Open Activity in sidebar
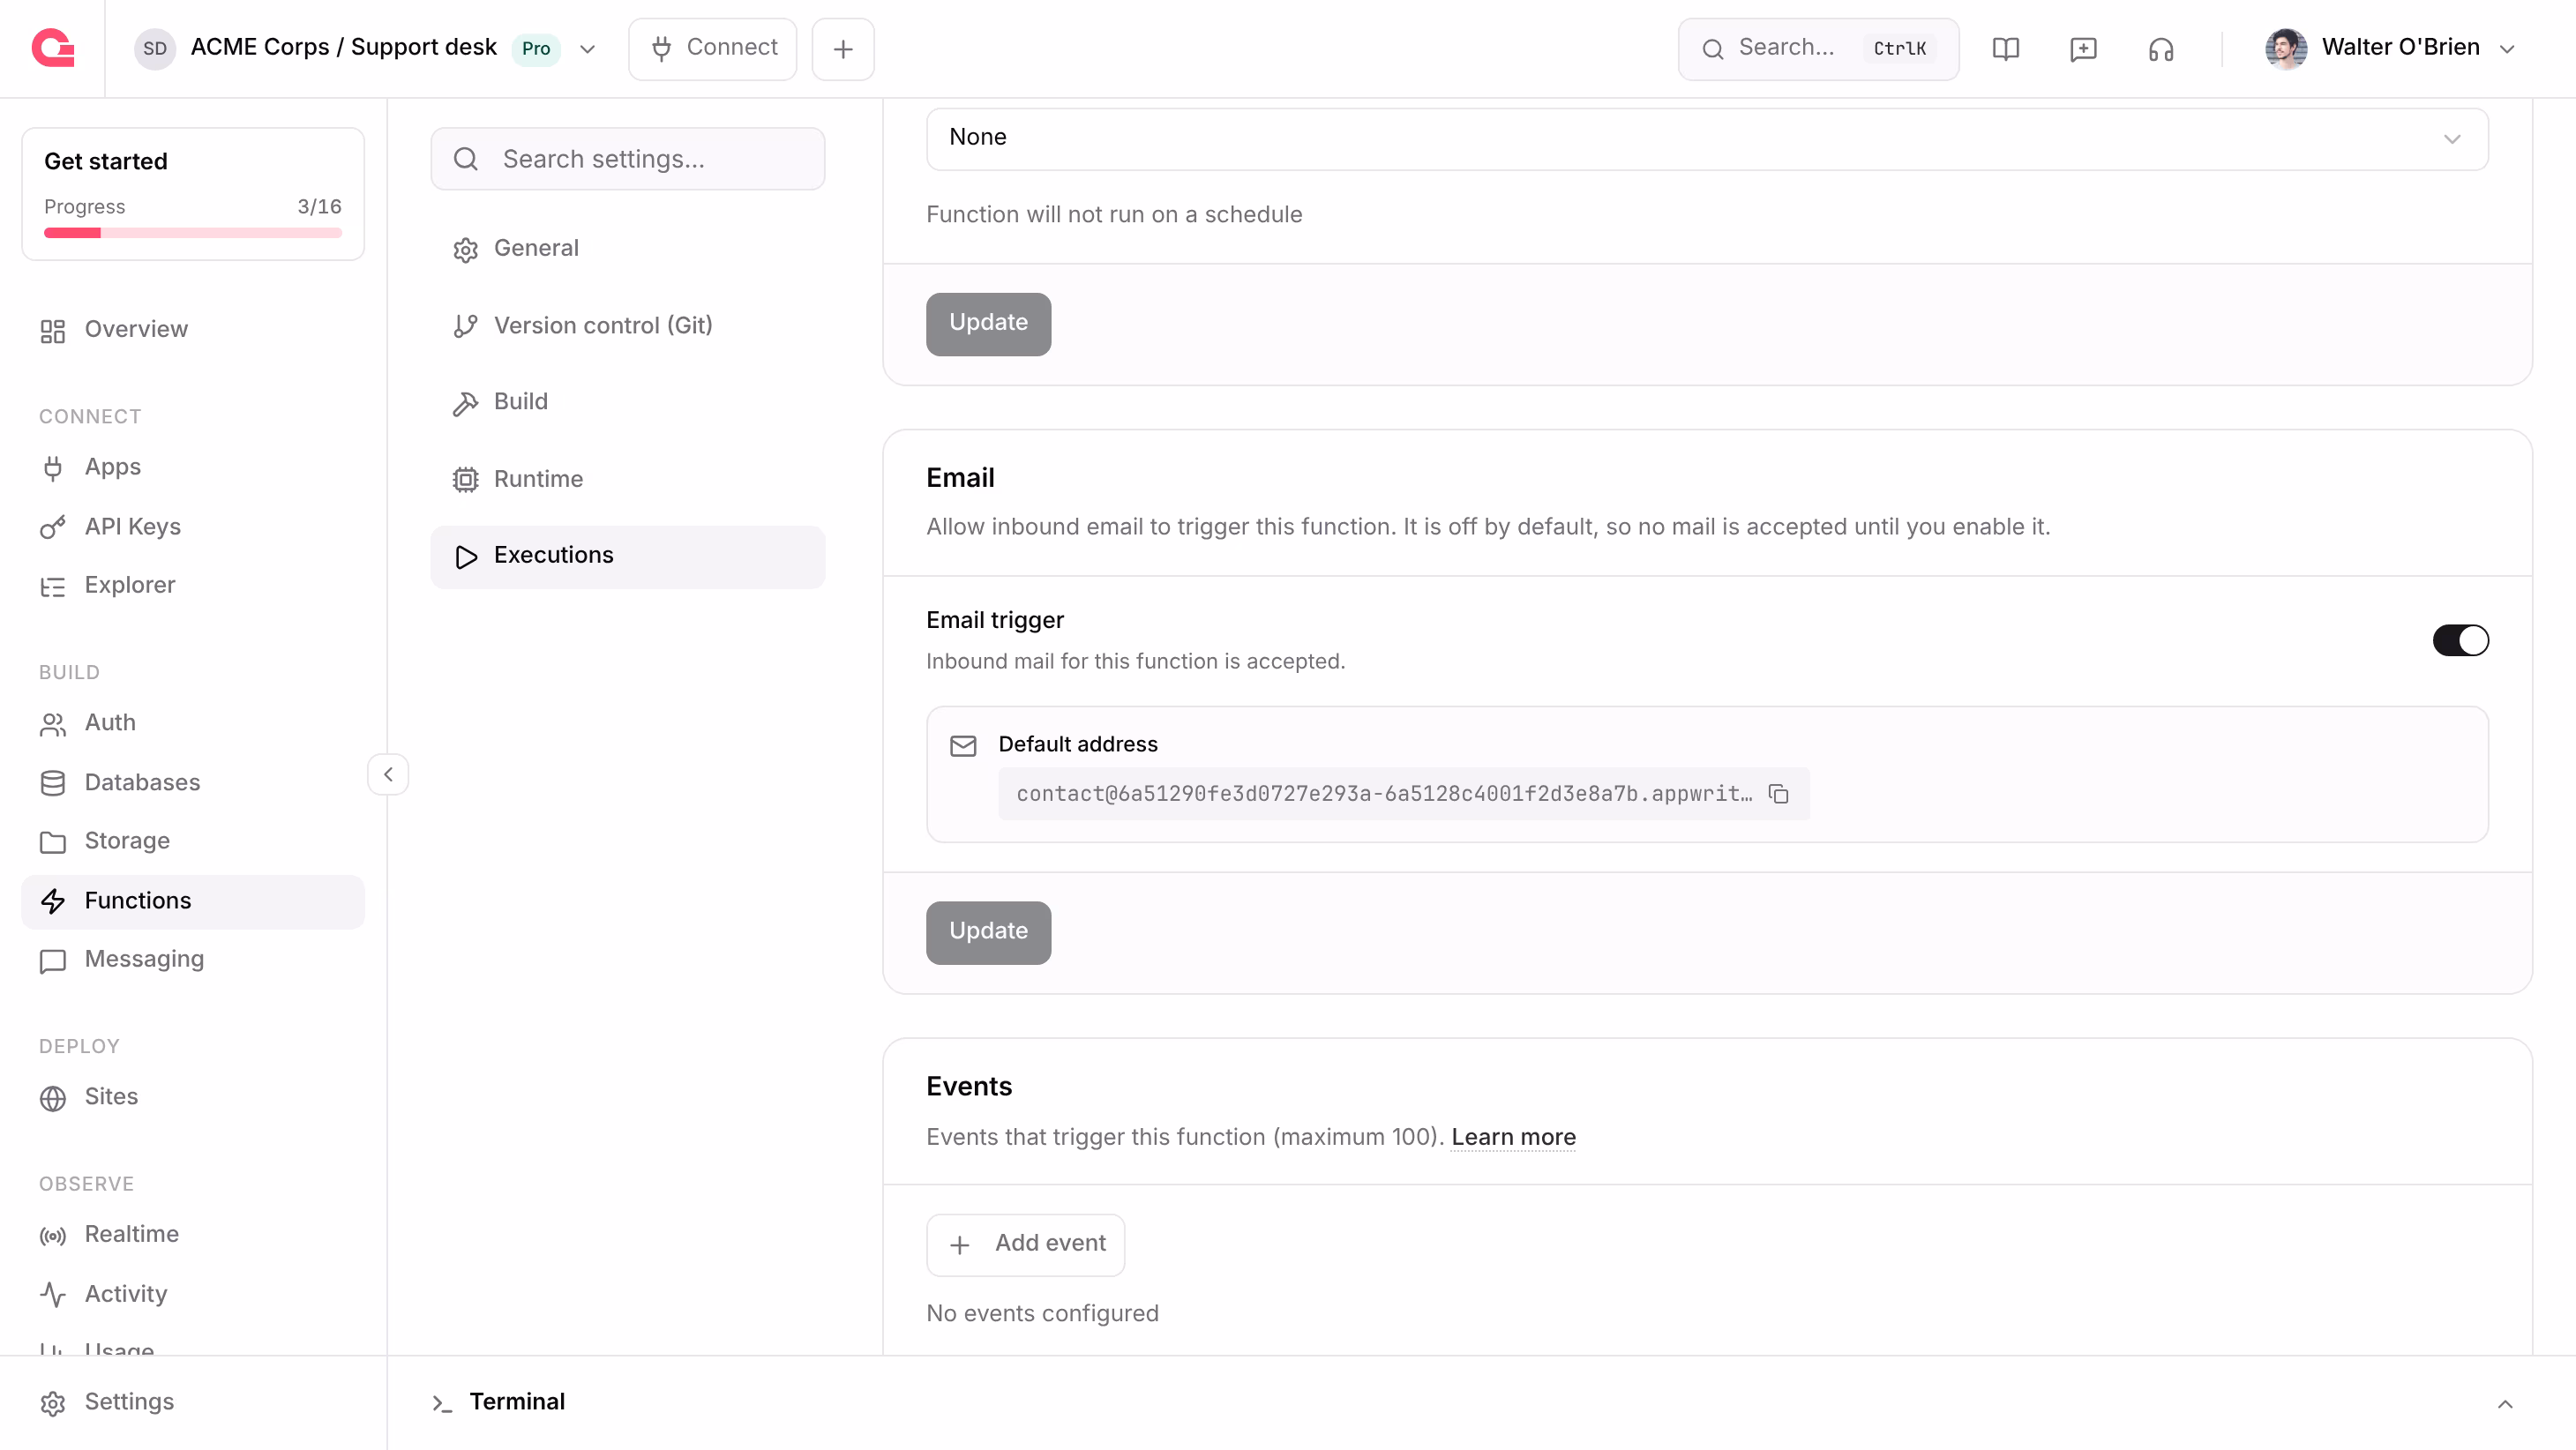The height and width of the screenshot is (1450, 2576). coord(193,1294)
